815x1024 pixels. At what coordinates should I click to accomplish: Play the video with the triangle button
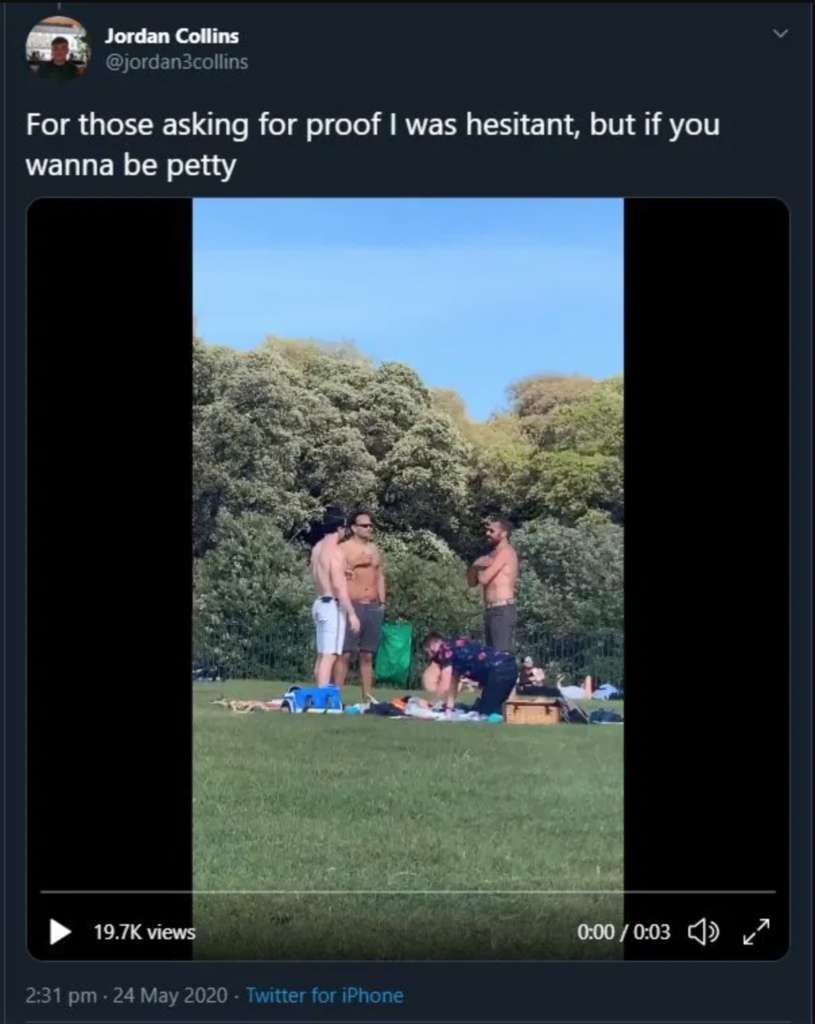point(60,931)
